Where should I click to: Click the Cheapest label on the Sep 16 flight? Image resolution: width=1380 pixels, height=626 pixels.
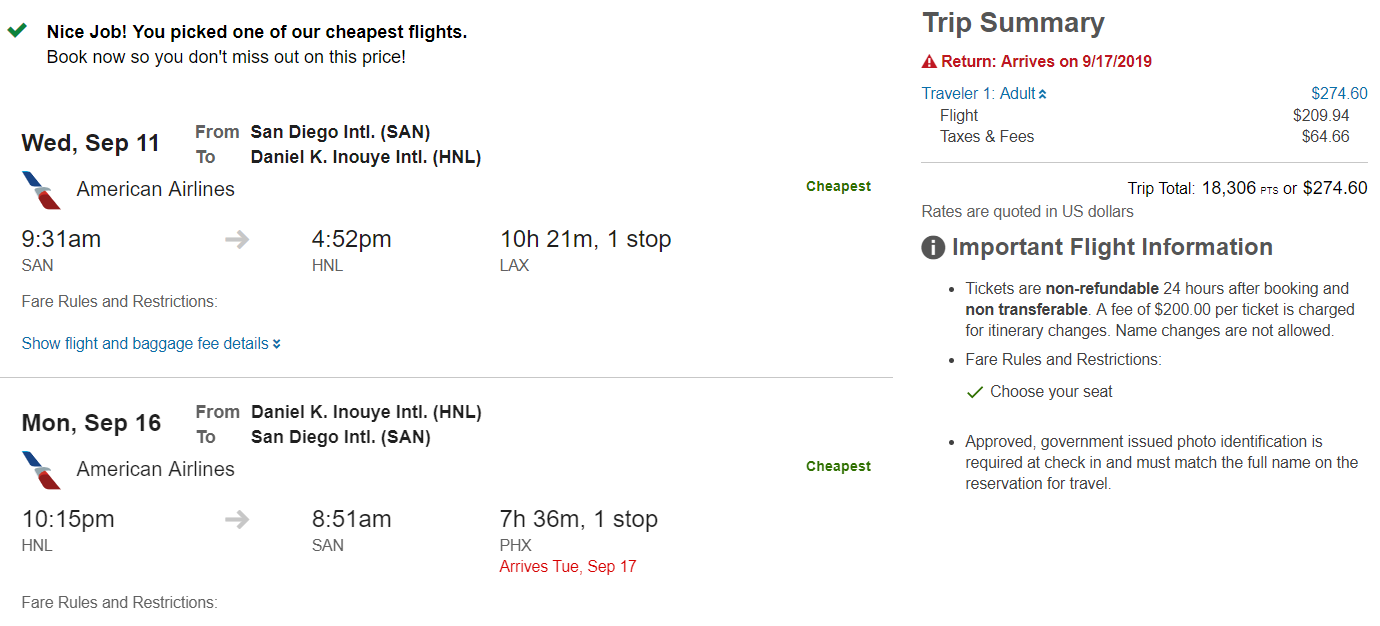point(838,466)
